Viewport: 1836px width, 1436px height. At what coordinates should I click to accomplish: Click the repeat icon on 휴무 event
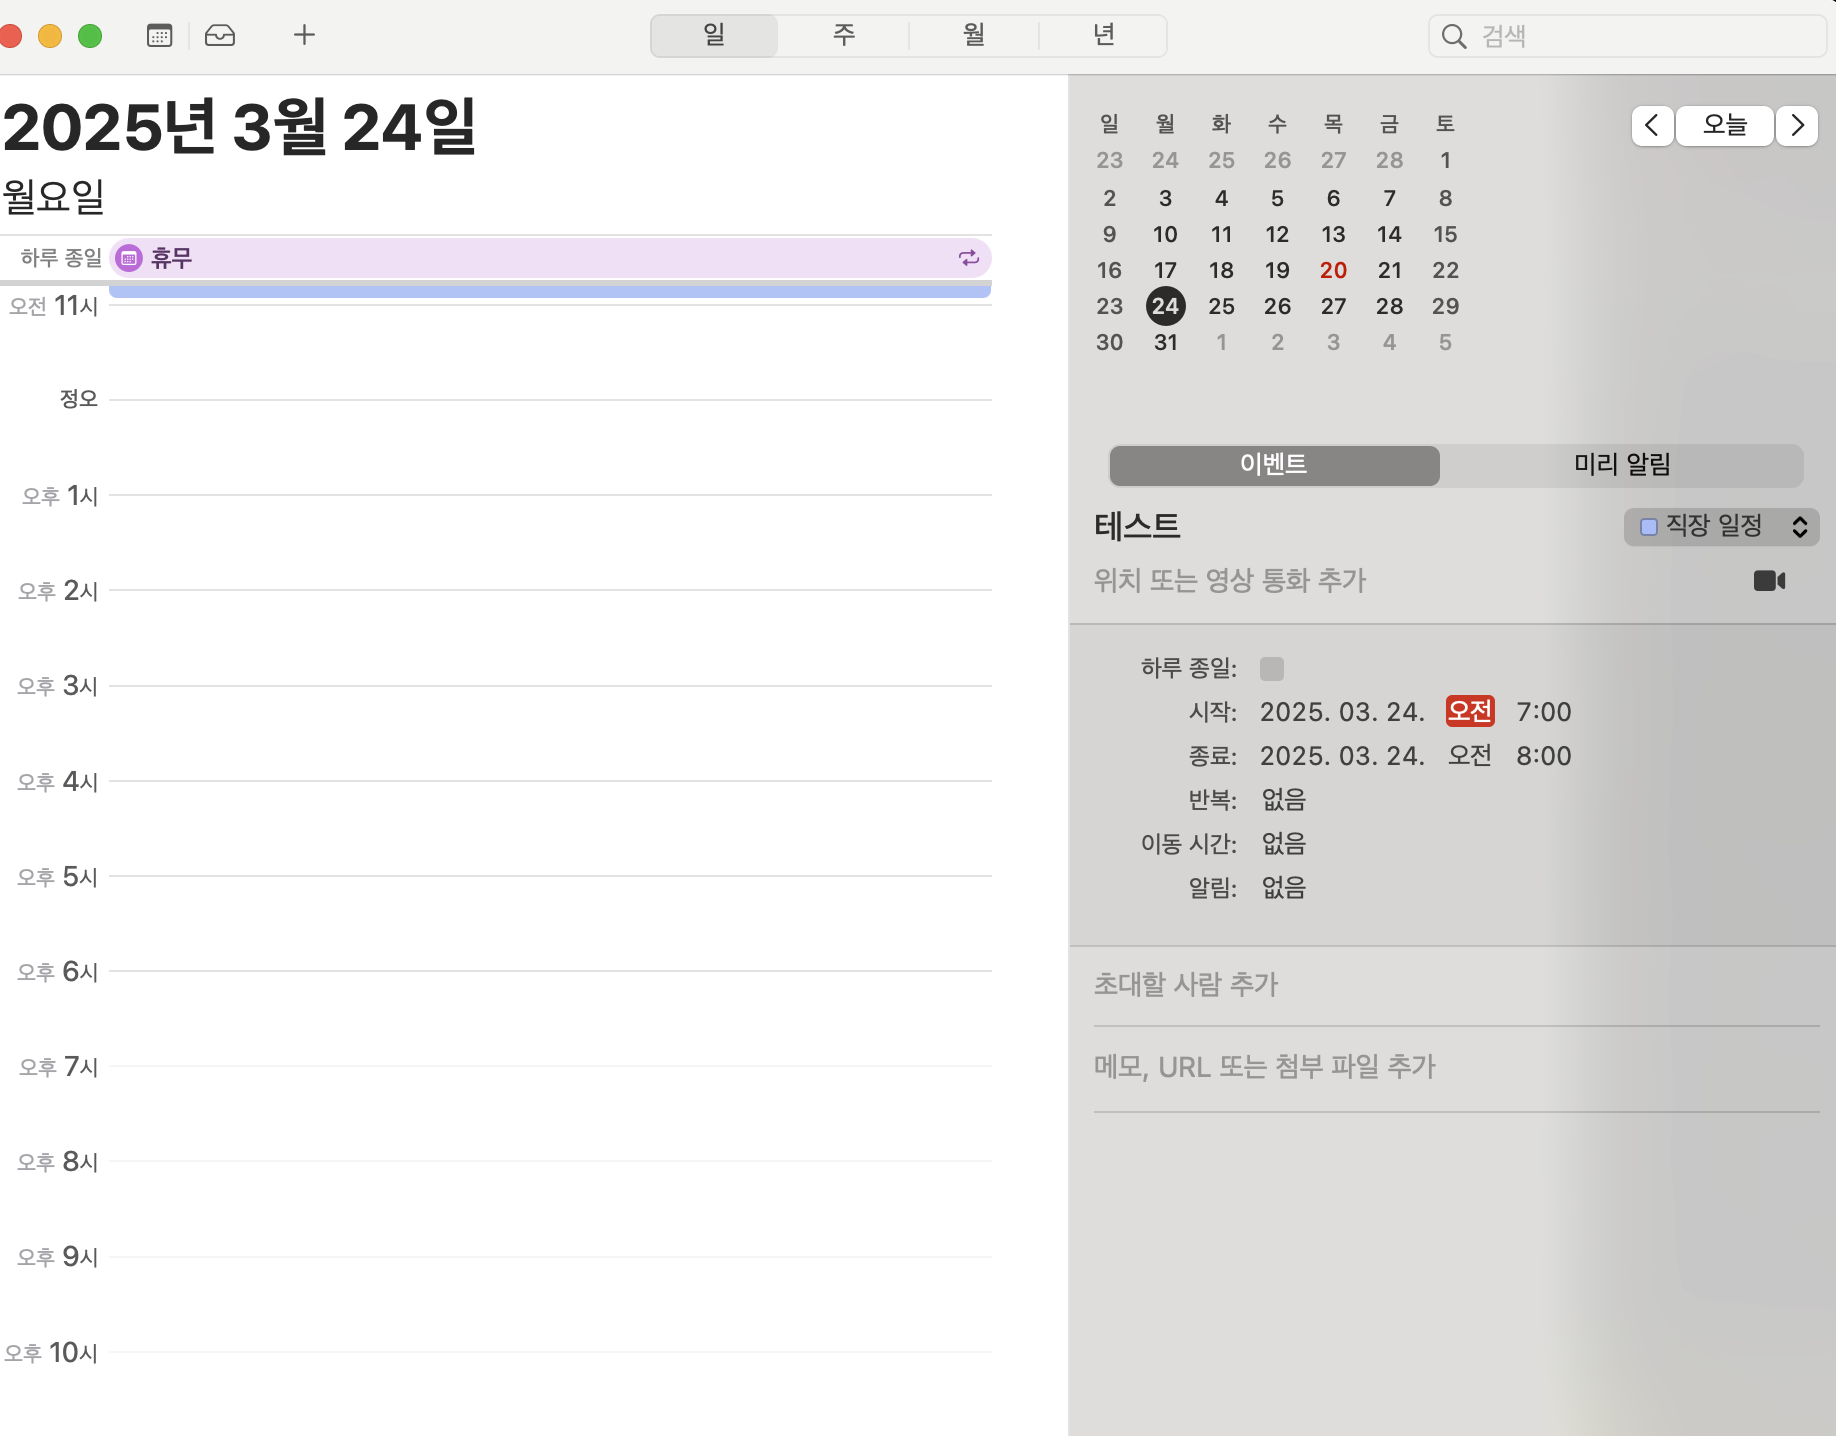coord(968,258)
